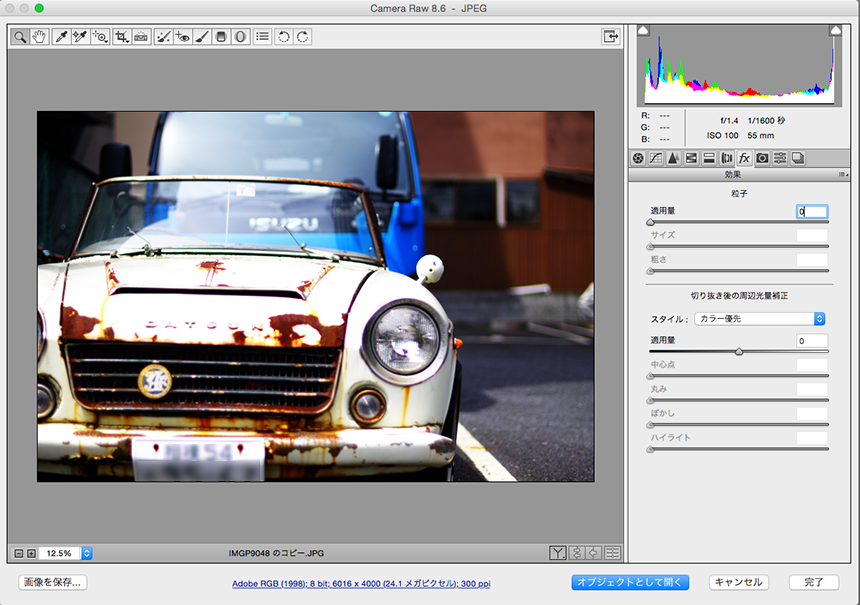Rotate image 90° counterclockwise
This screenshot has height=605, width=860.
284,37
